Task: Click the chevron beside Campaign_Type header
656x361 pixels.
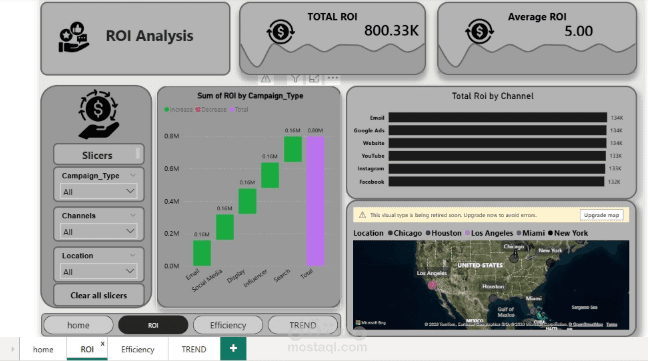Action: pos(133,175)
